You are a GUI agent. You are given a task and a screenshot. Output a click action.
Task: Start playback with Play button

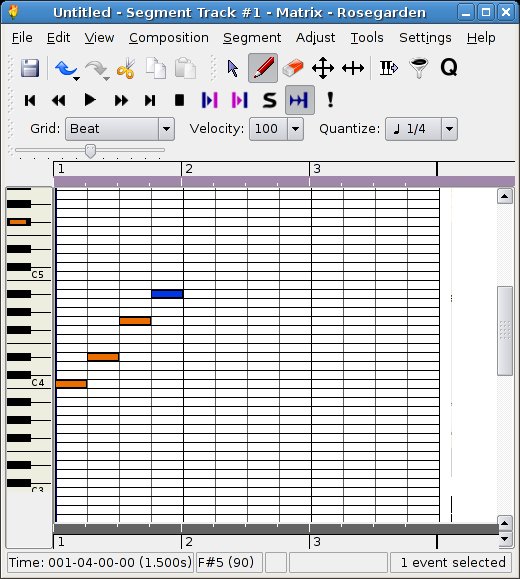90,100
